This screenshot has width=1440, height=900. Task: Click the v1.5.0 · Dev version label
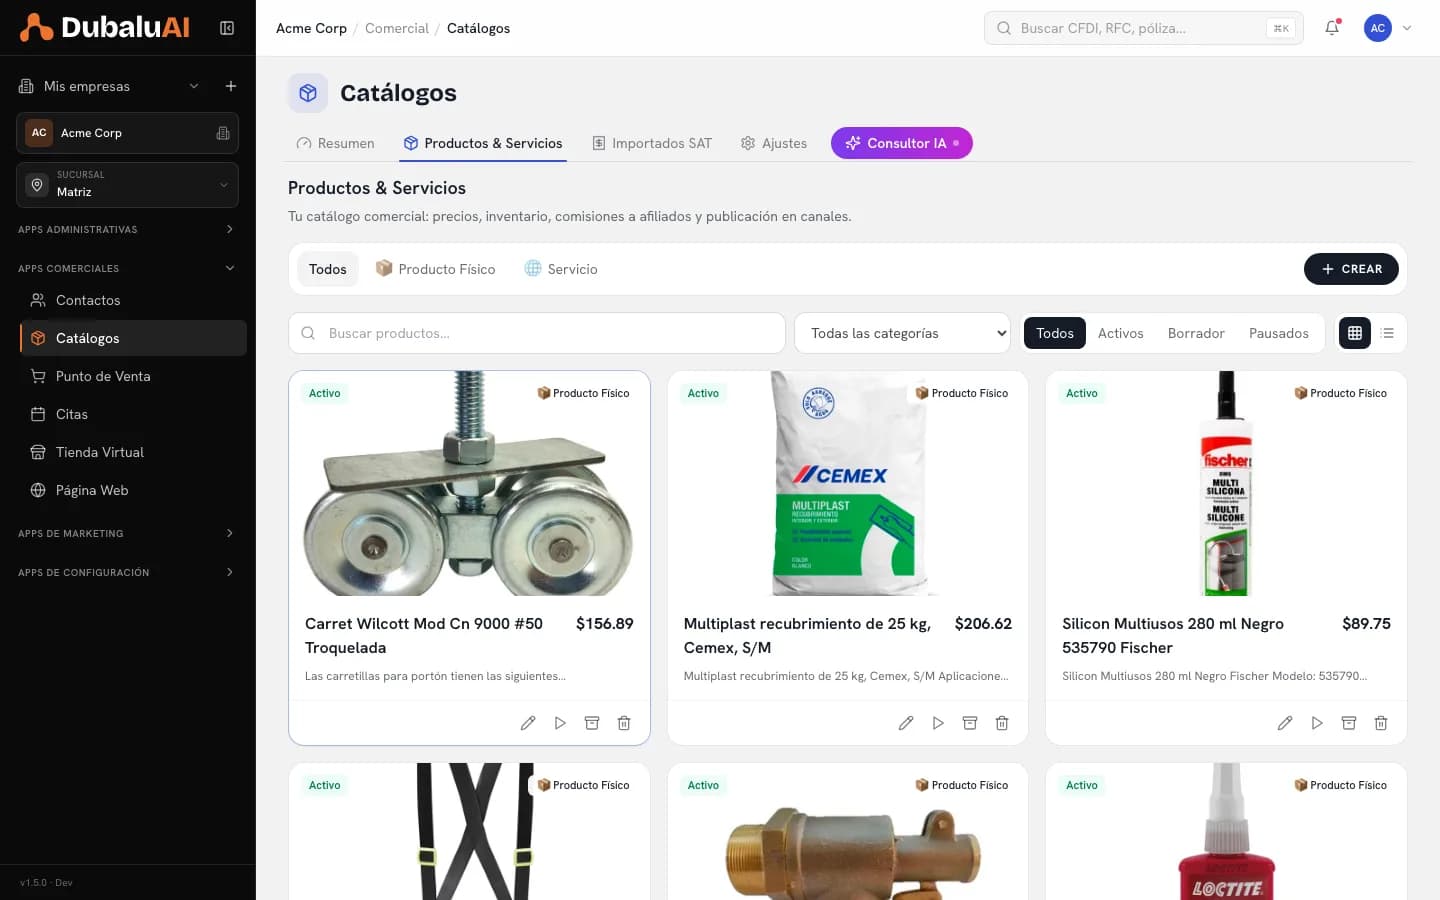coord(47,882)
